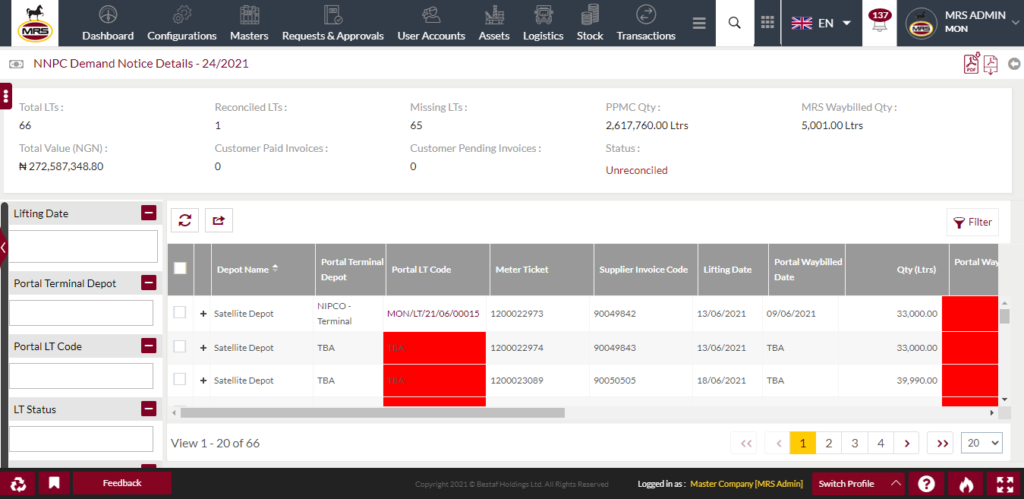Click the horizontal grid scrollbar
Image resolution: width=1024 pixels, height=499 pixels.
(x=372, y=413)
